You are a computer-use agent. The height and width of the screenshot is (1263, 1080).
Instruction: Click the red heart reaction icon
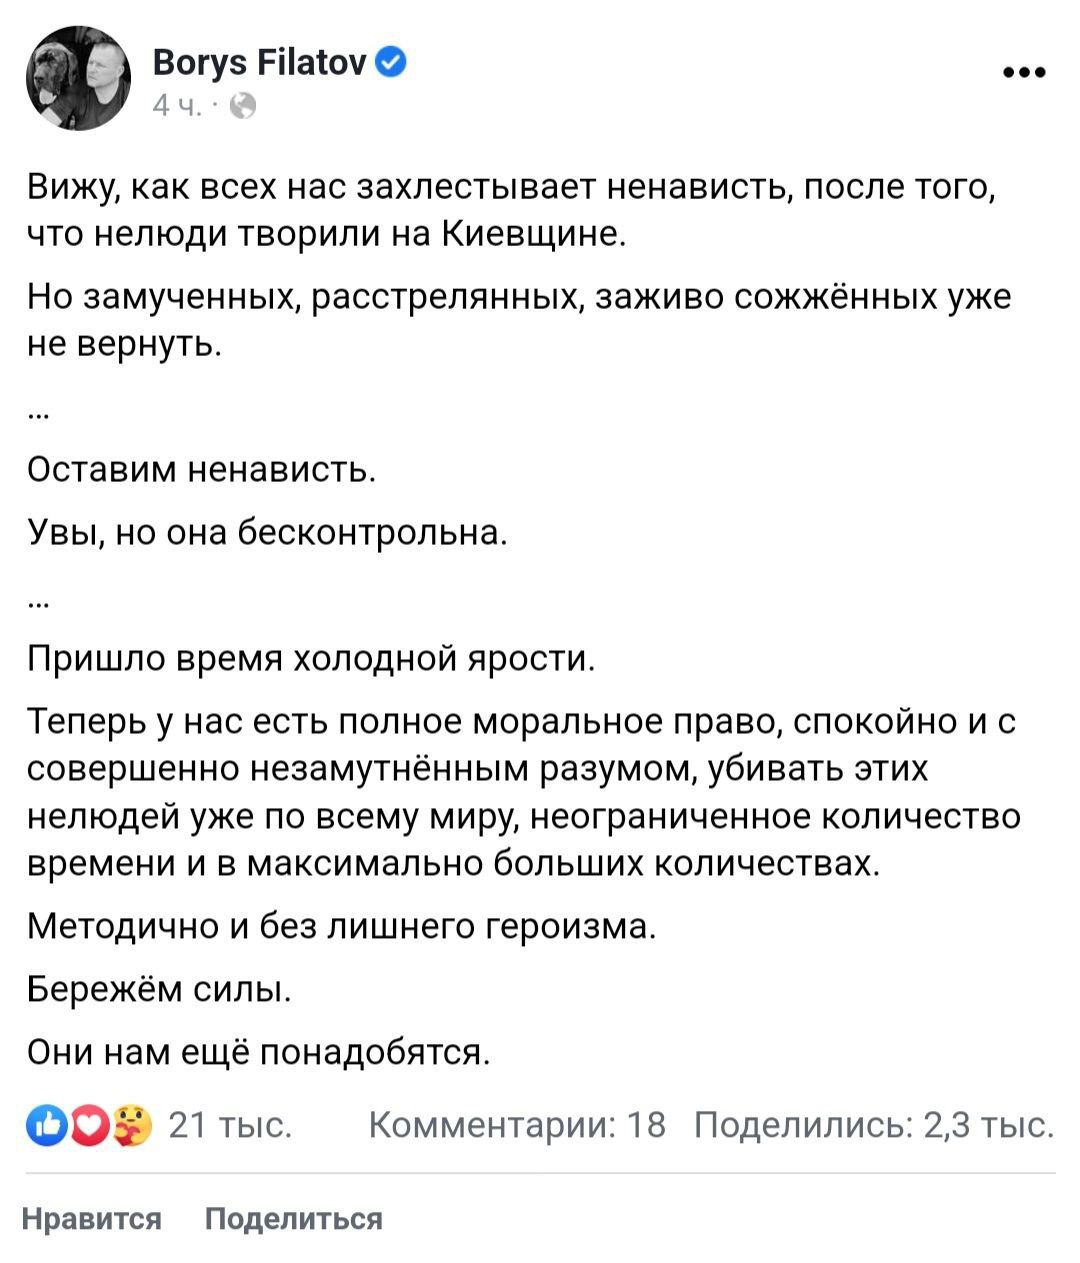coord(90,1125)
